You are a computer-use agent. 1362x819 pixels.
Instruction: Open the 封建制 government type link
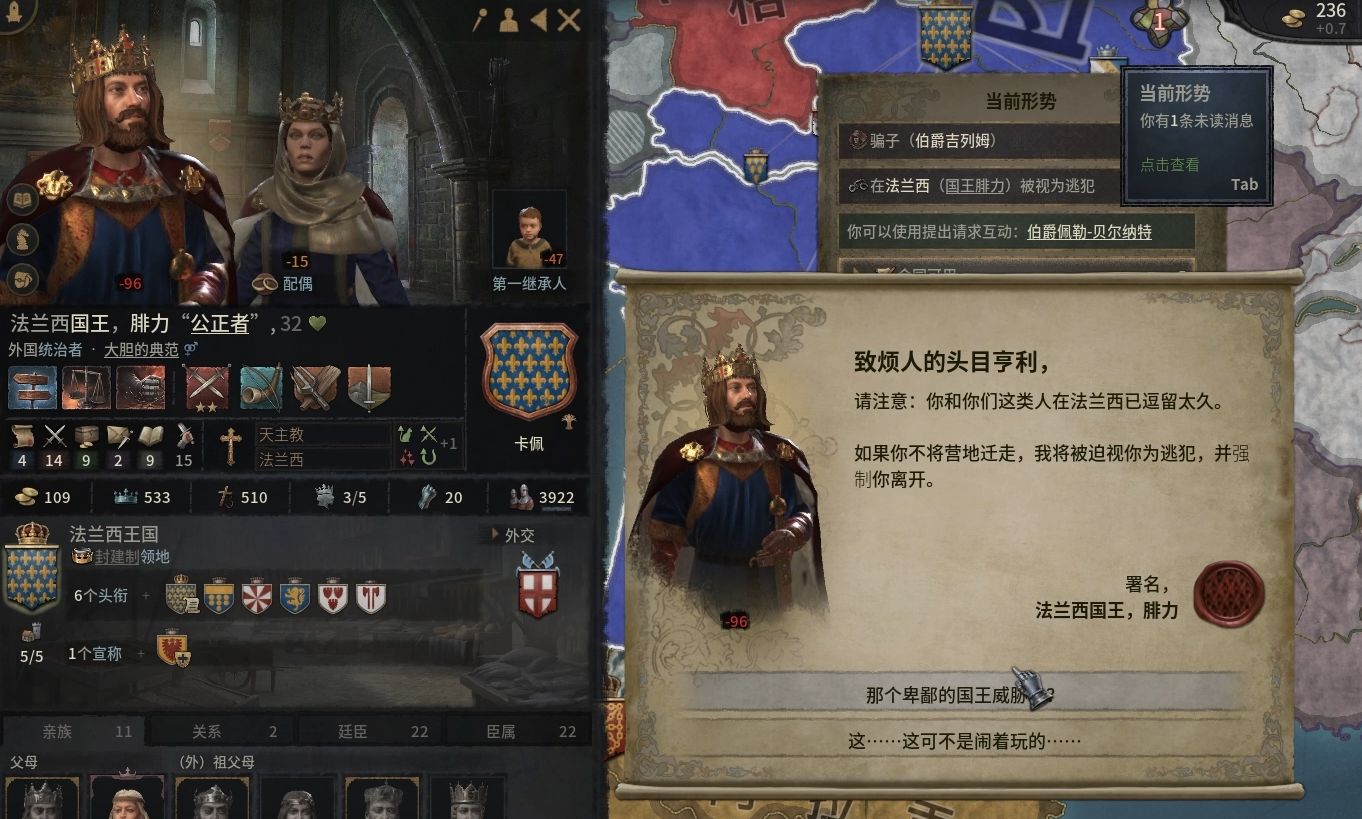pyautogui.click(x=118, y=557)
